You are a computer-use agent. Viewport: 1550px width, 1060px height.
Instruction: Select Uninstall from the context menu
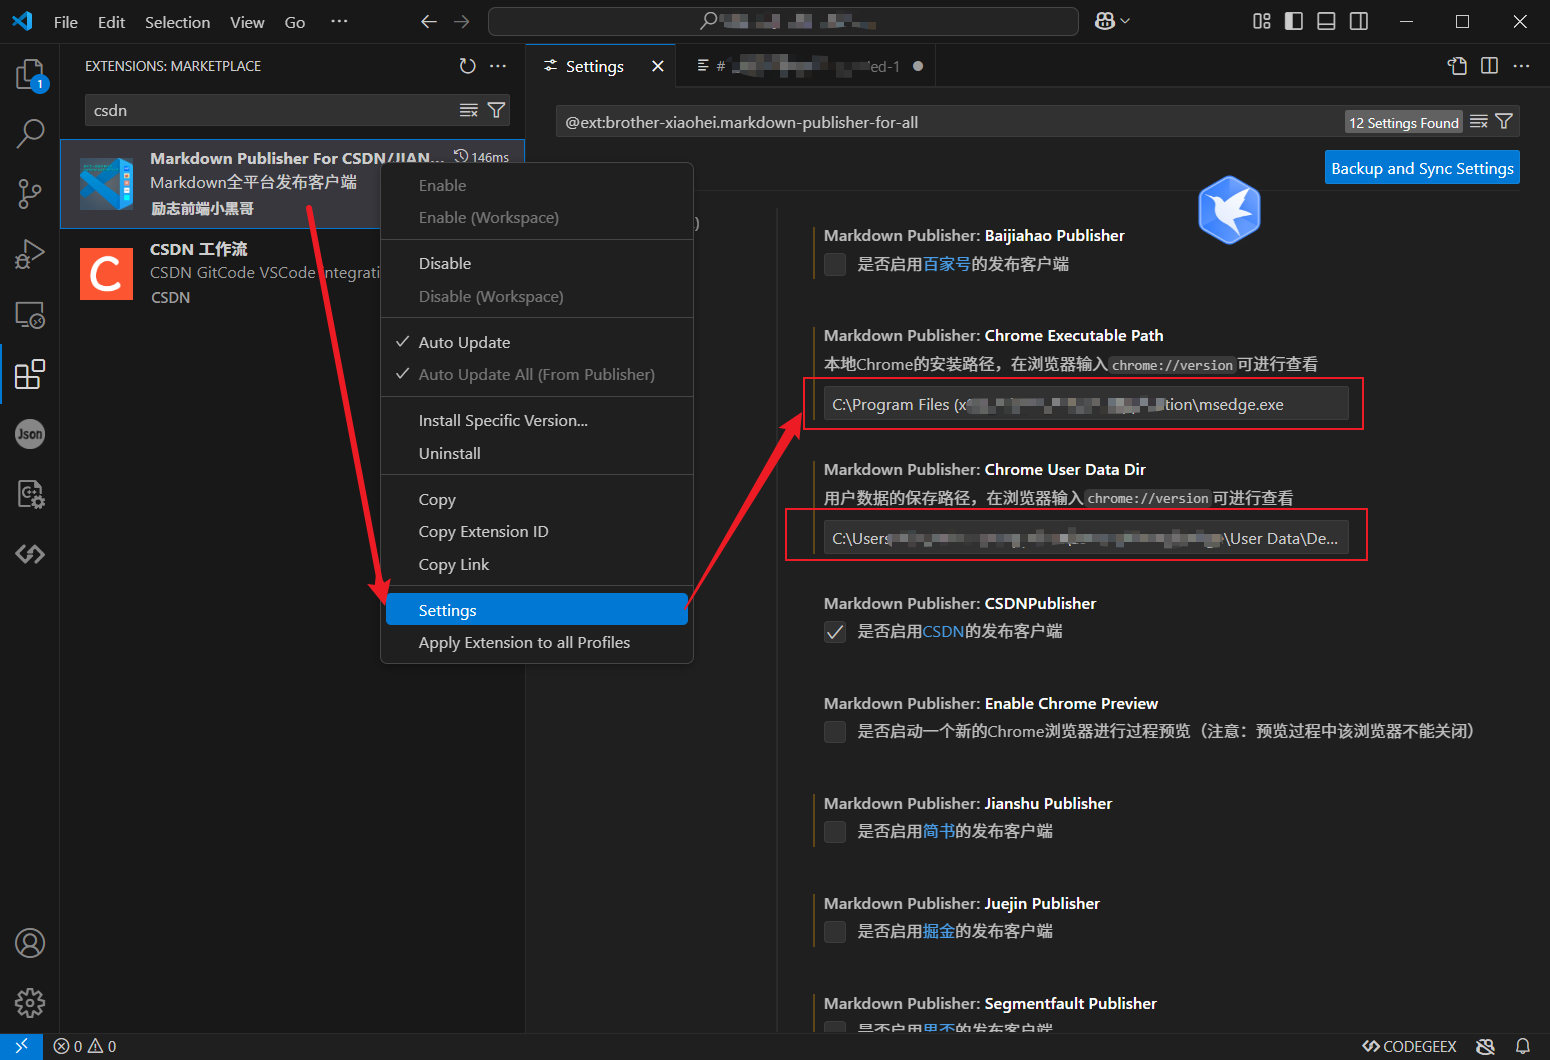pyautogui.click(x=536, y=453)
